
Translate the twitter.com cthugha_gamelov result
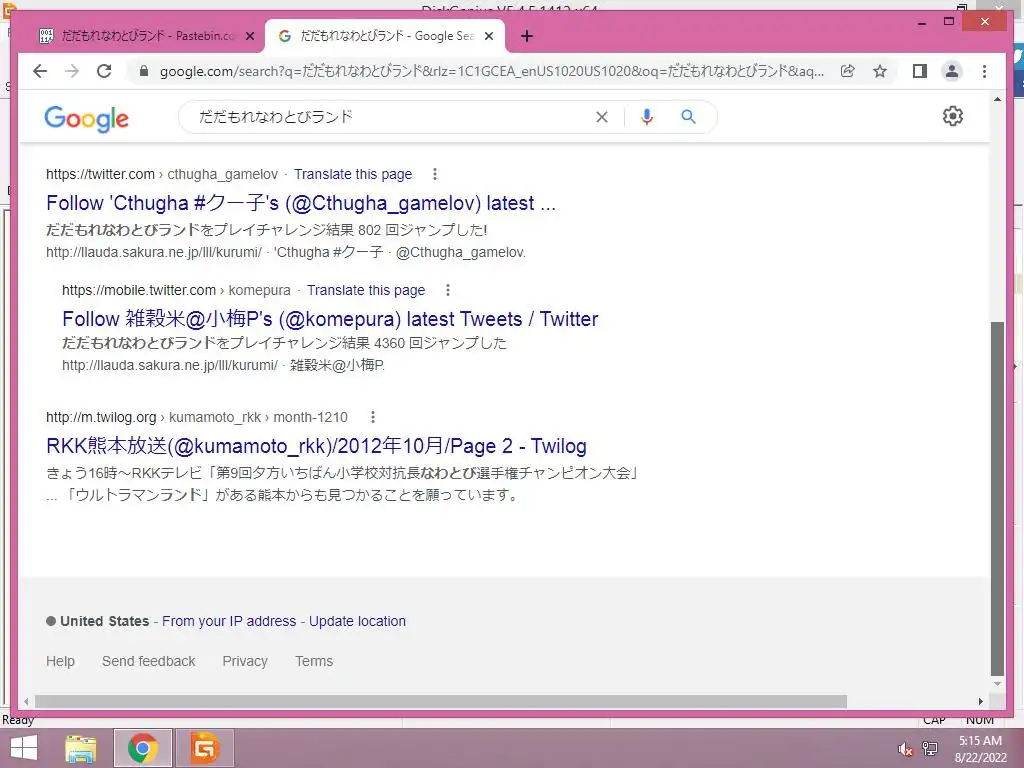[353, 174]
